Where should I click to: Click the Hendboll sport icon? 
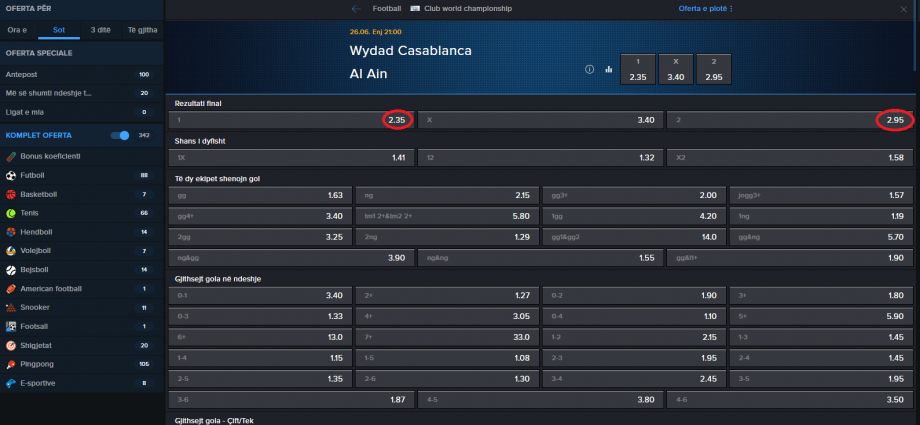tap(11, 232)
